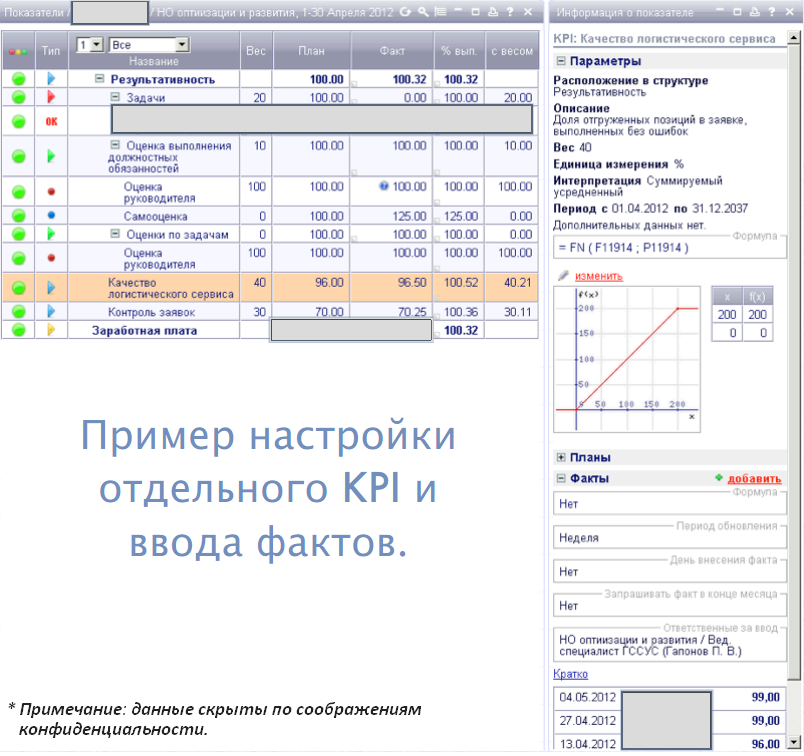Click the search magnifier icon in header

tap(423, 12)
